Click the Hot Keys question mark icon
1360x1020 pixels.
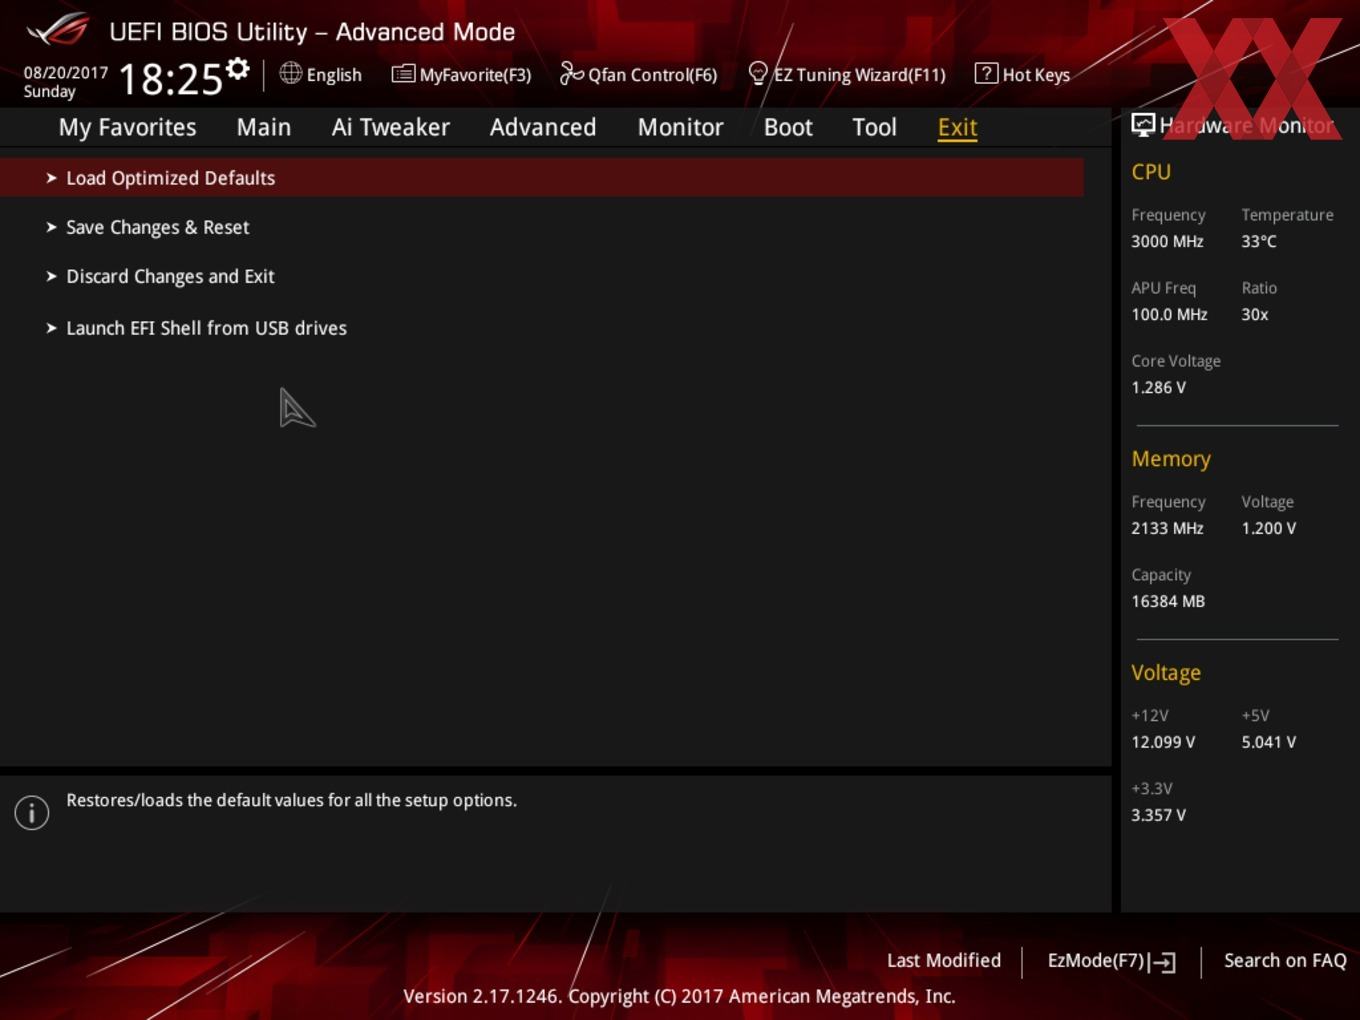pyautogui.click(x=986, y=73)
